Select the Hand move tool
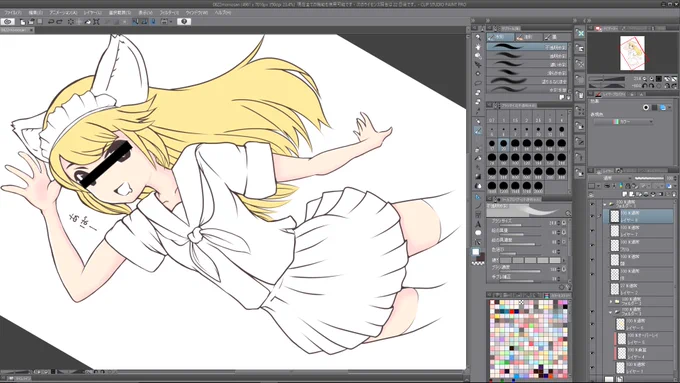680x383 pixels. [x=478, y=46]
